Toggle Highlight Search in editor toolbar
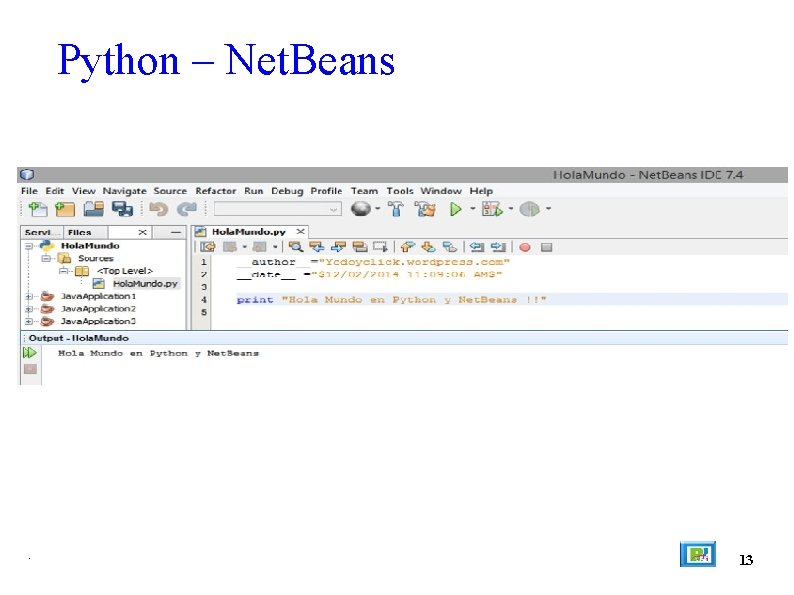This screenshot has height=595, width=794. point(360,247)
